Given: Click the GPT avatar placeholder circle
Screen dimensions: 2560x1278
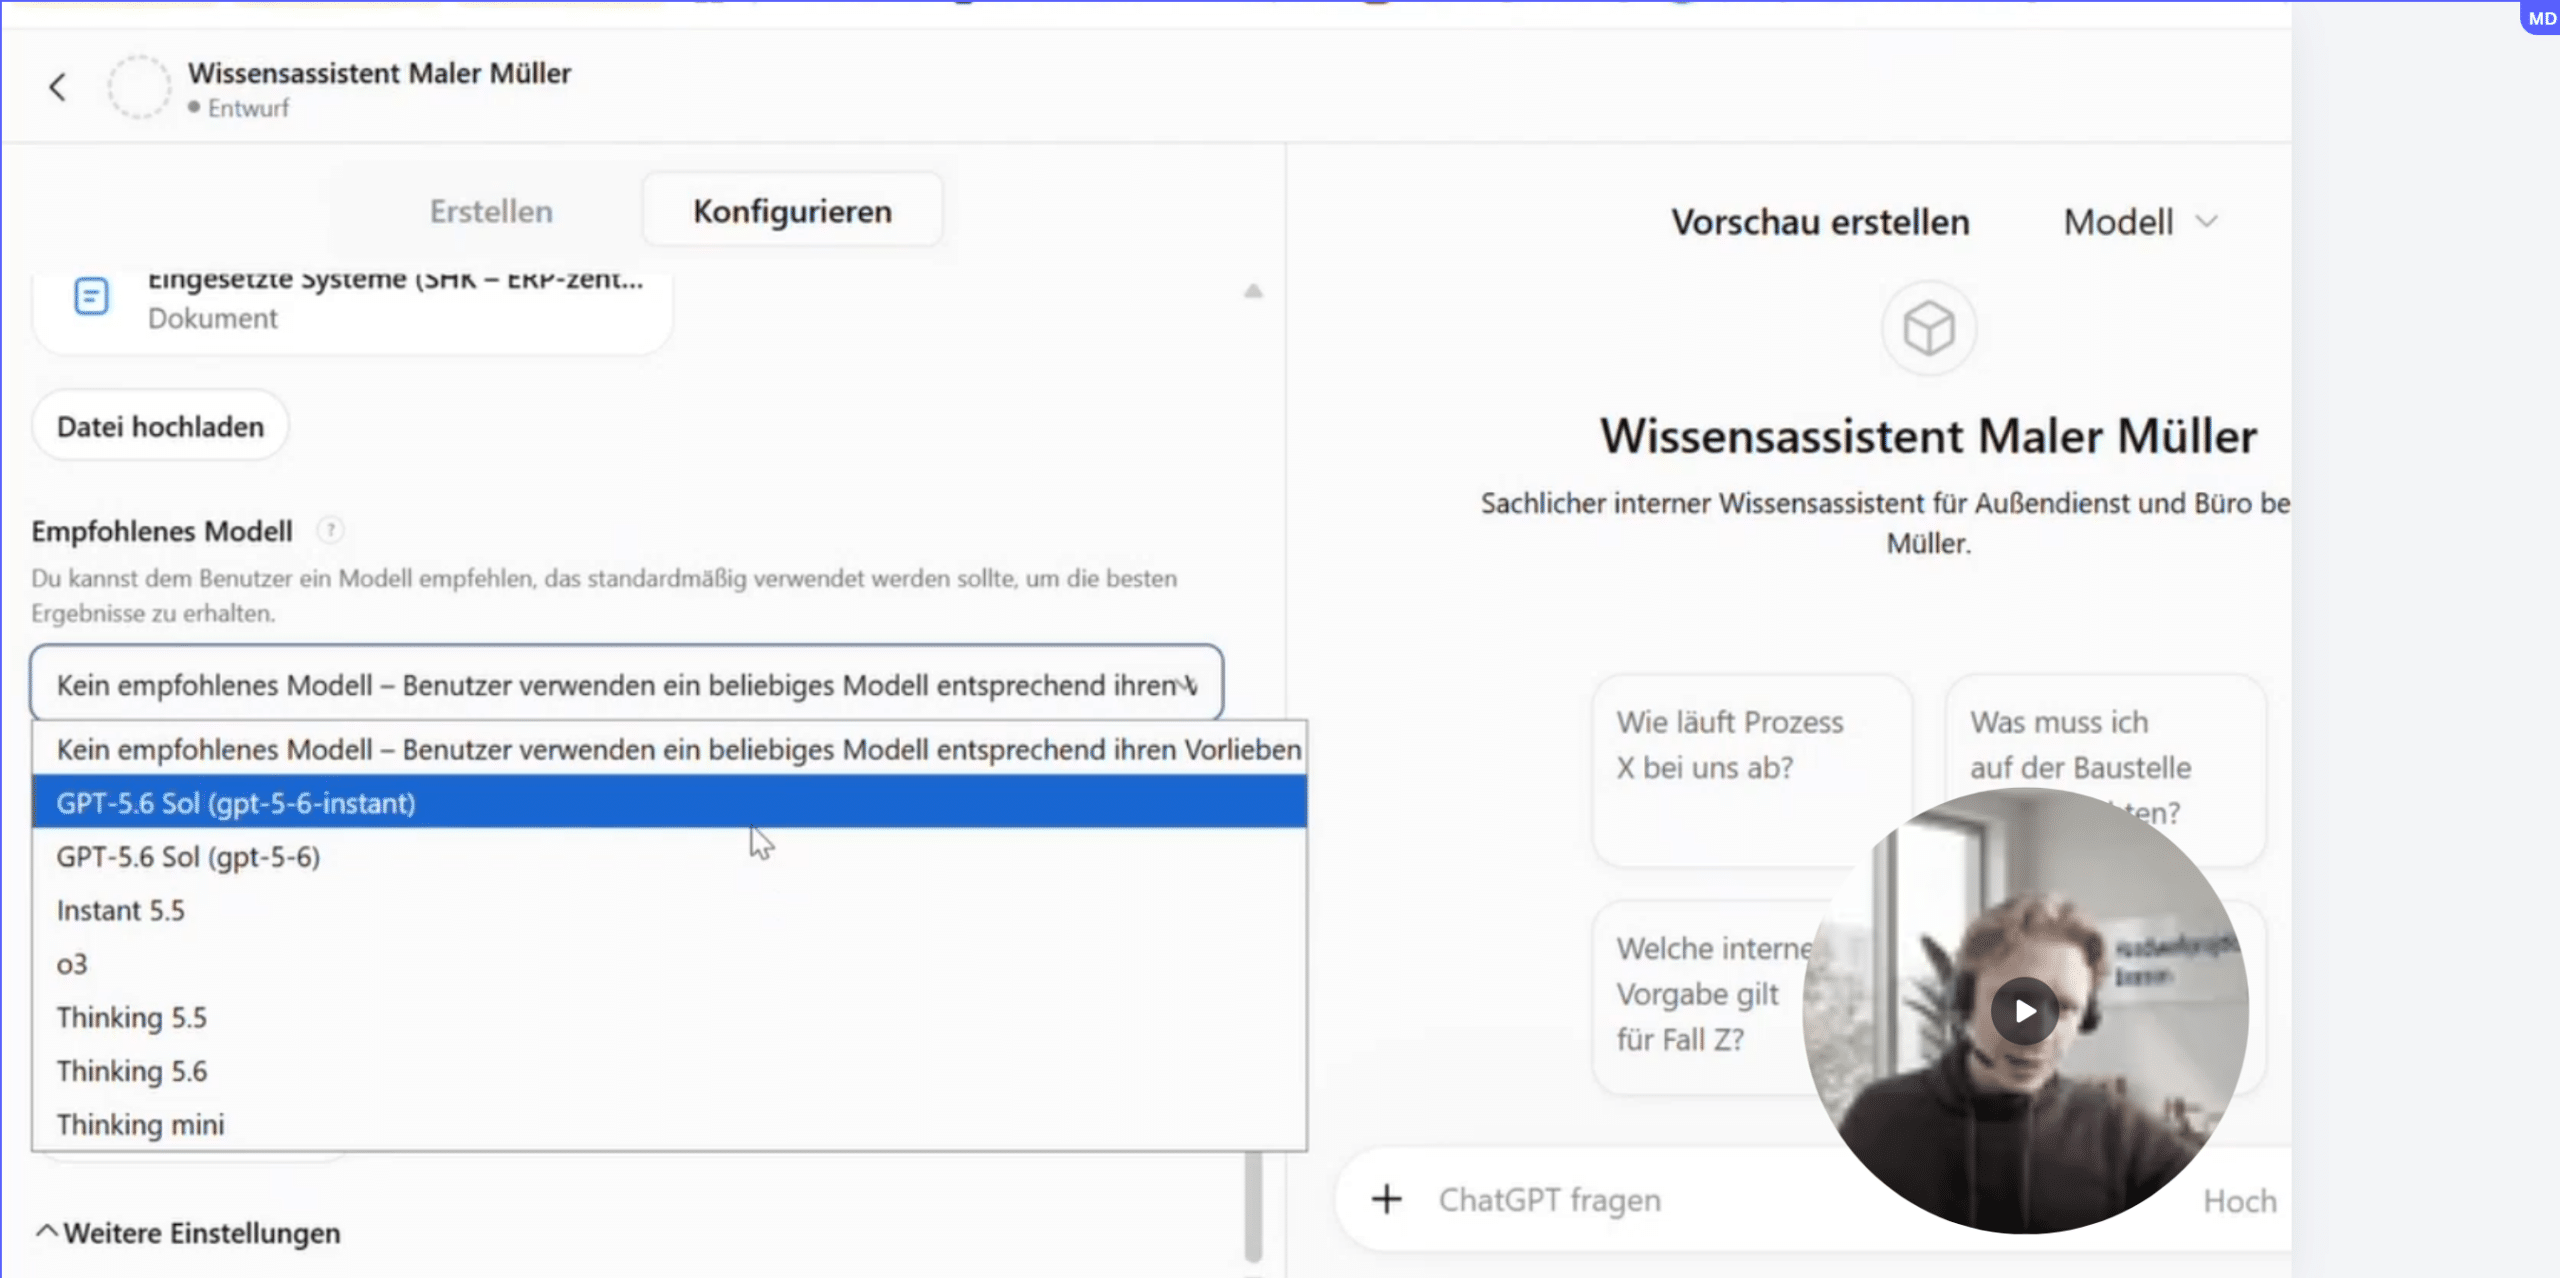Looking at the screenshot, I should [x=139, y=88].
